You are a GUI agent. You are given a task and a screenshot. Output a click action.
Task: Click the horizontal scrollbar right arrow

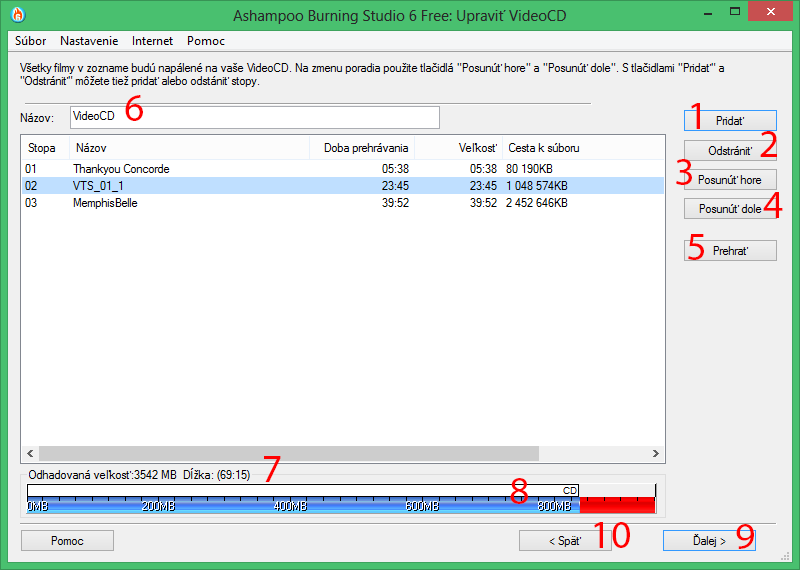(656, 453)
